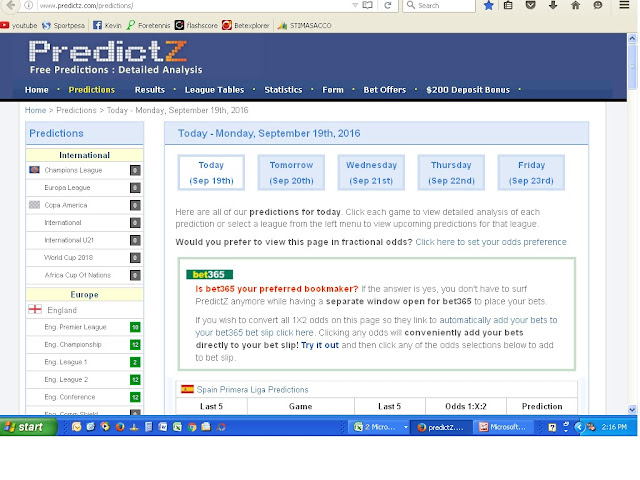
Task: Click the Predictions breadcrumb link
Action: click(x=76, y=110)
